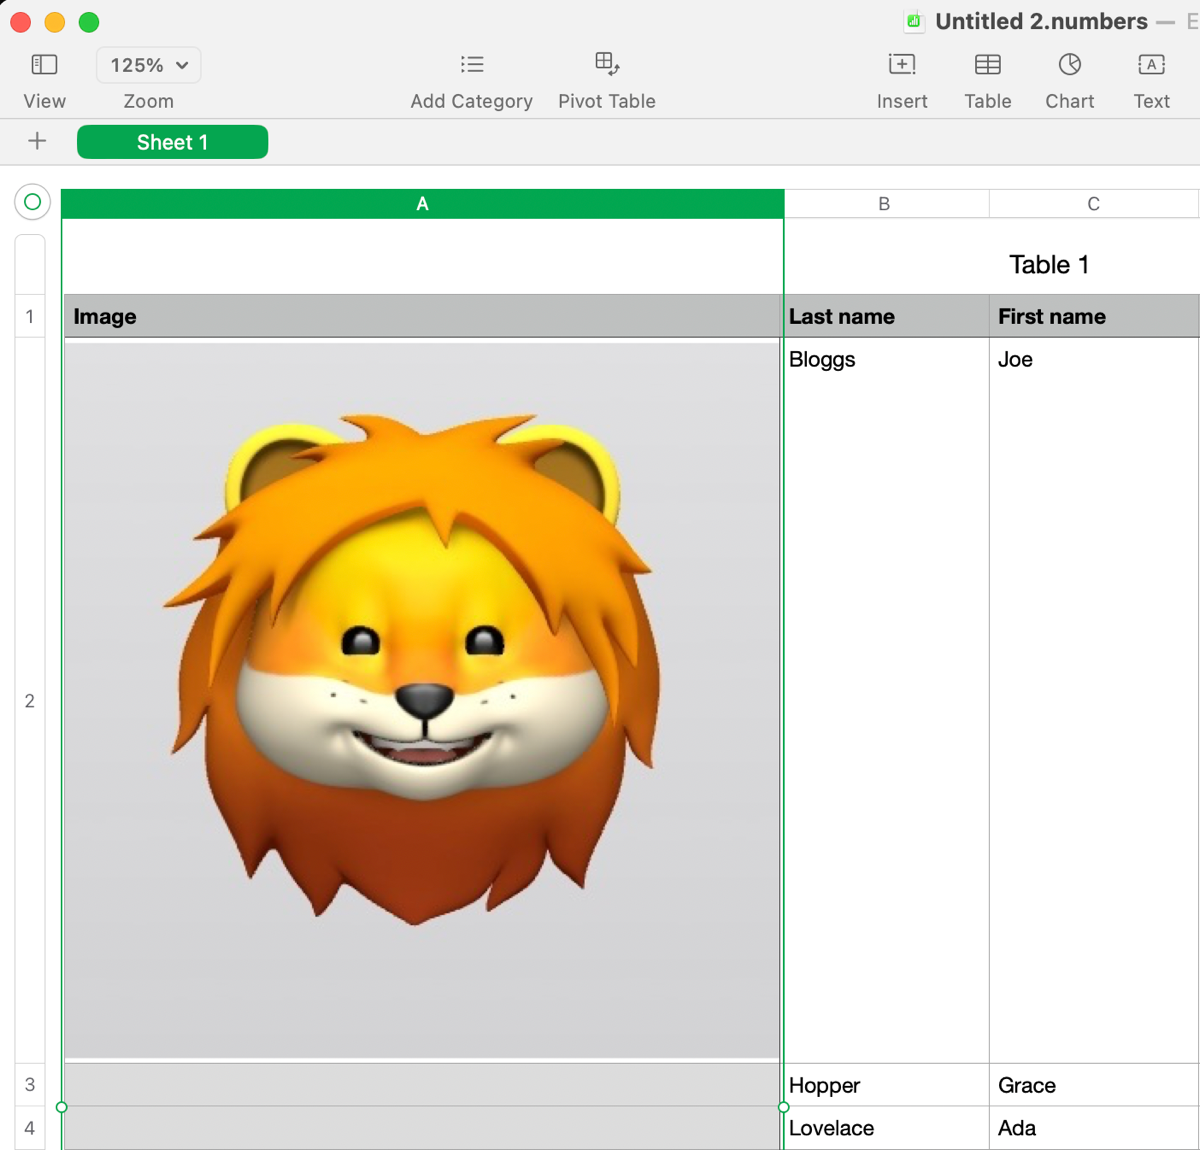Insert a Chart from the toolbar
Image resolution: width=1200 pixels, height=1150 pixels.
(1069, 65)
